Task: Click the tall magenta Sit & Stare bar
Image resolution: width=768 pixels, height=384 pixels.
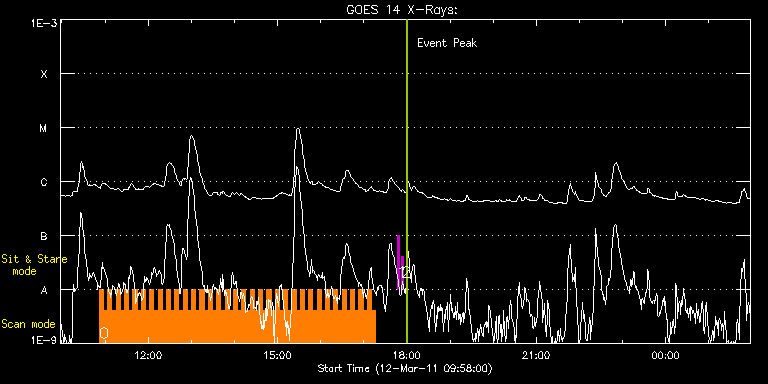Action: click(398, 263)
